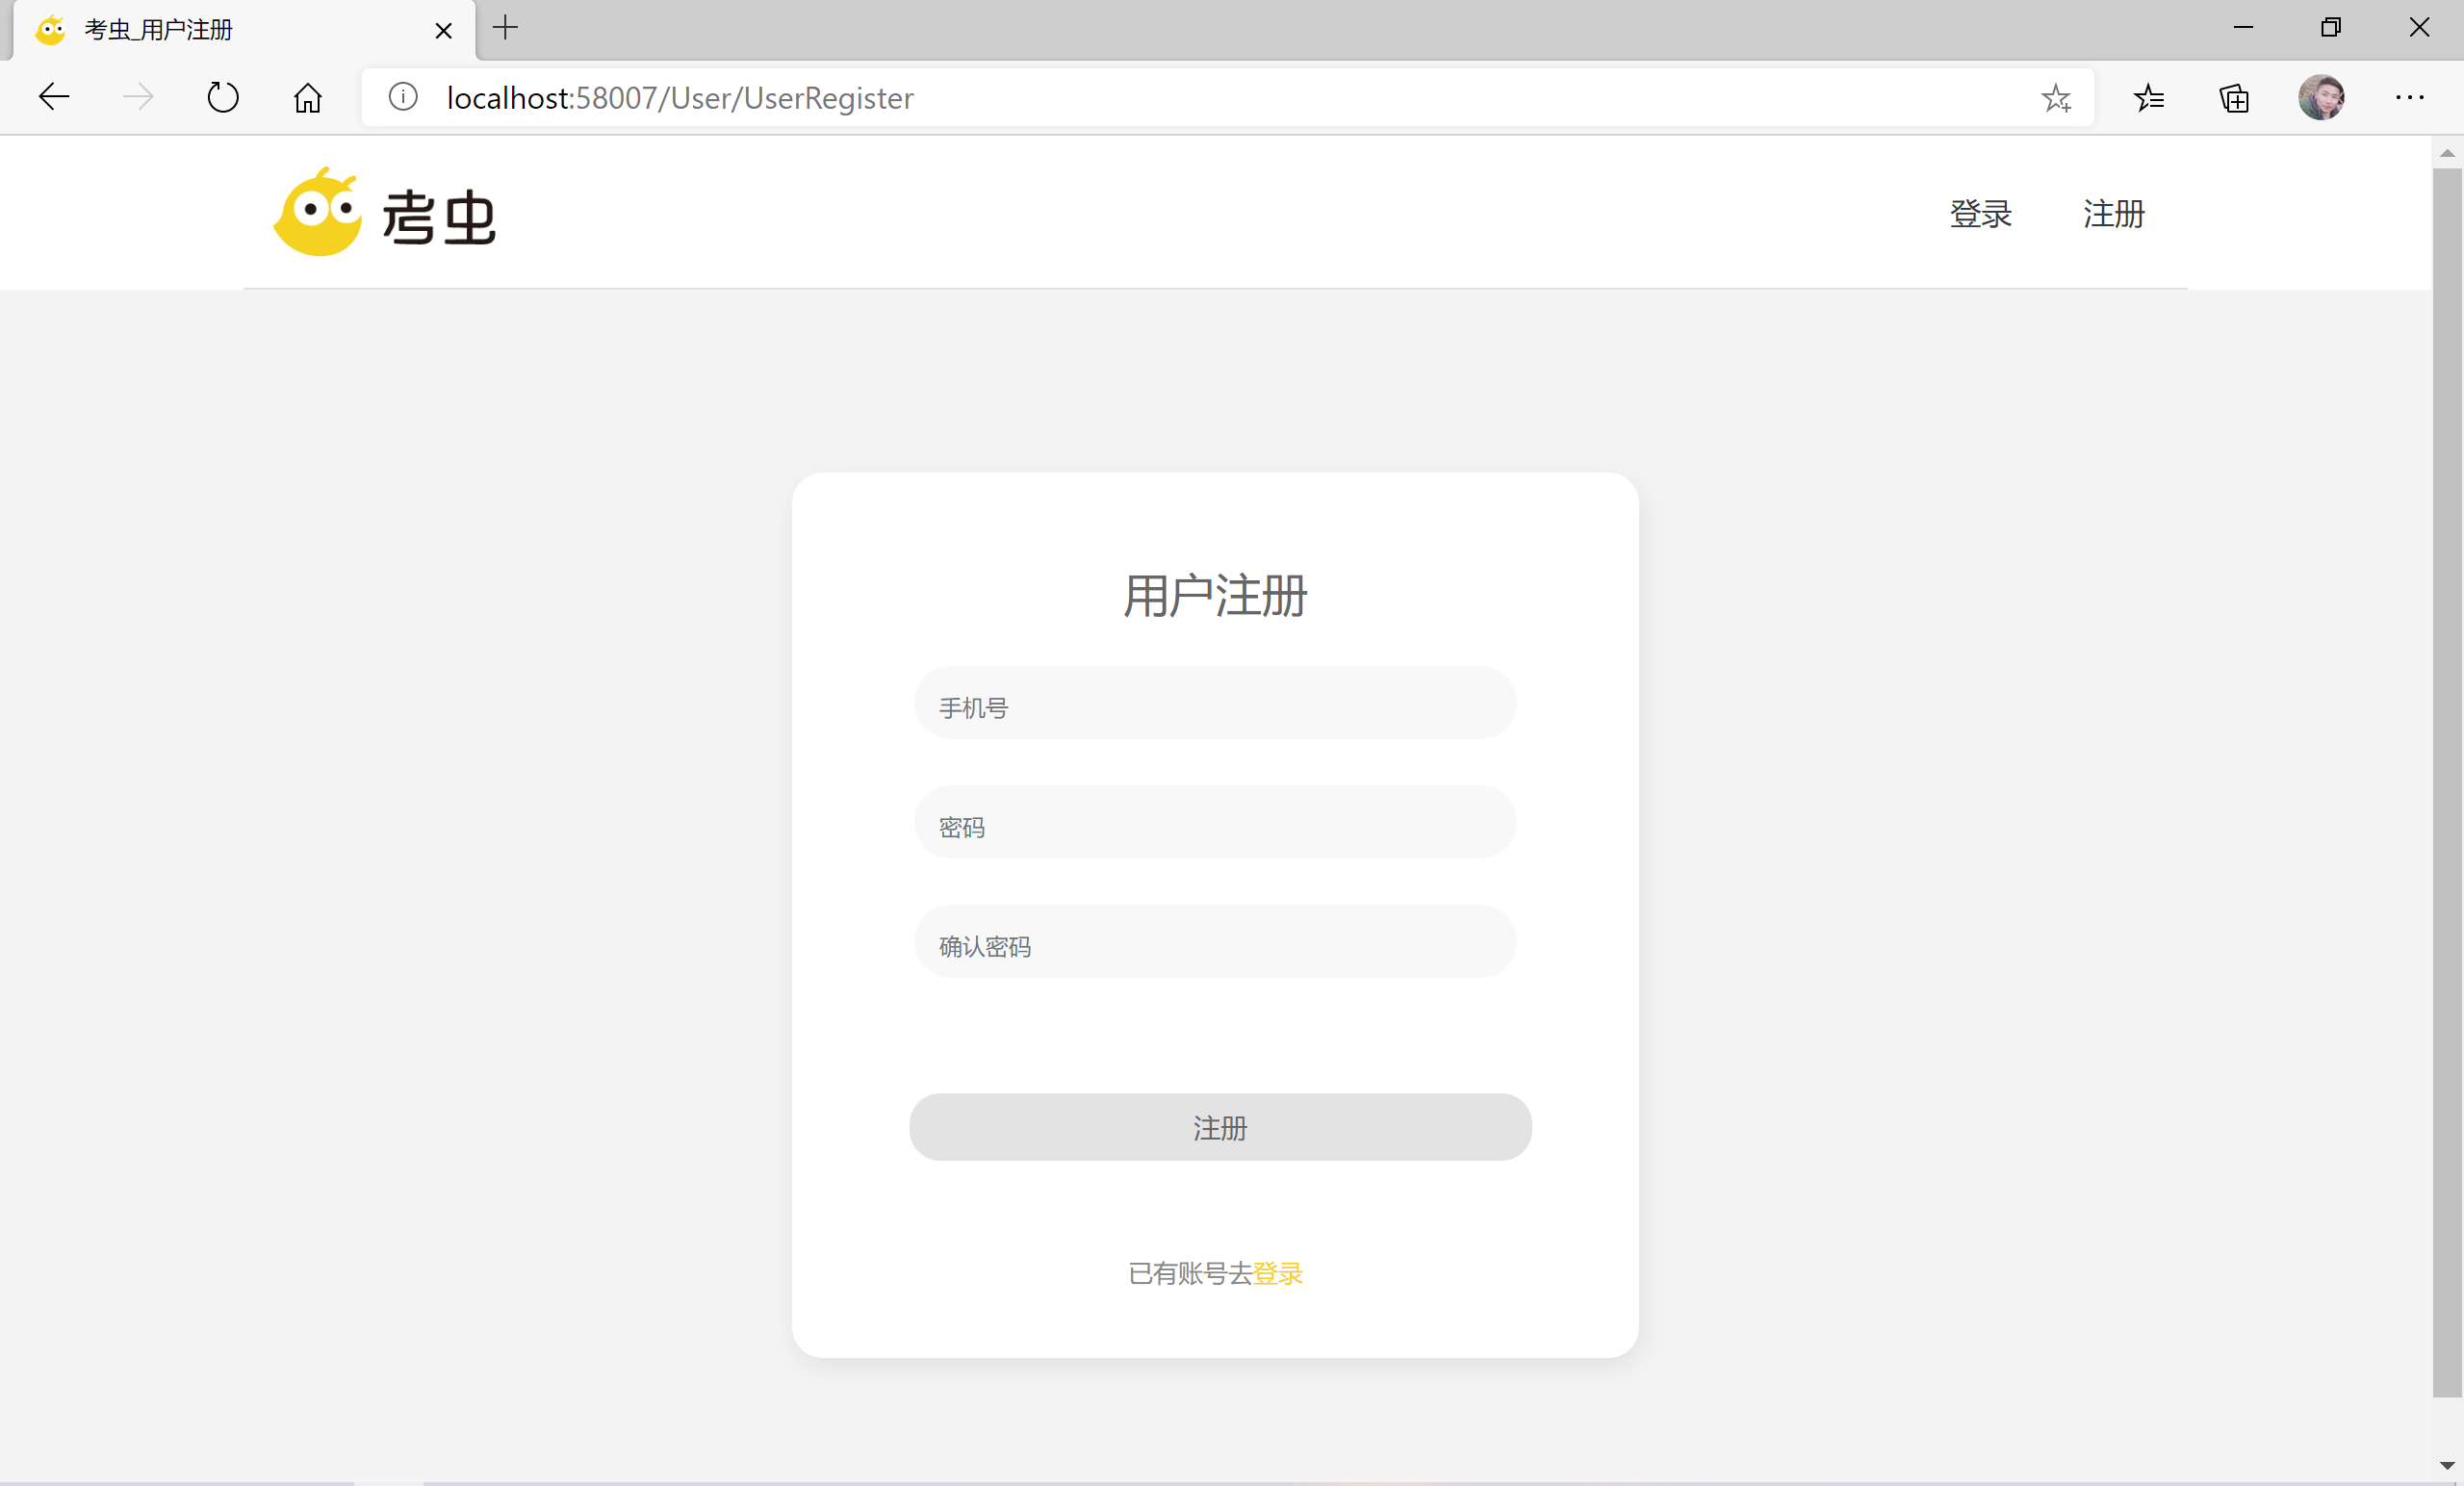This screenshot has height=1486, width=2464.
Task: Open the Settings and more menu
Action: [2409, 97]
